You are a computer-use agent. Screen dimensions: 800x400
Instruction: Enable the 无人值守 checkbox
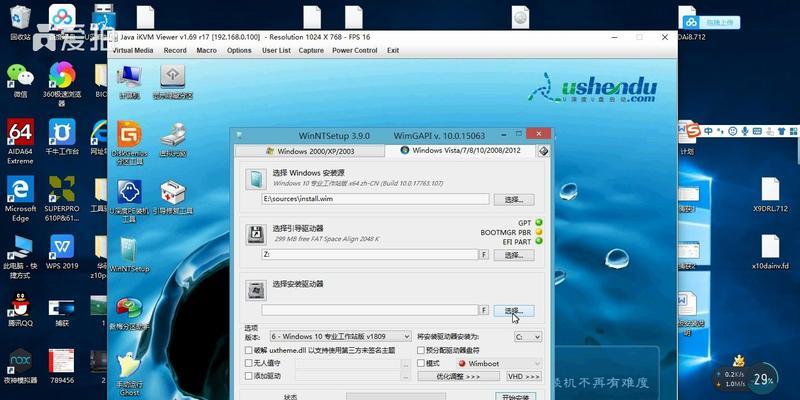pos(248,363)
